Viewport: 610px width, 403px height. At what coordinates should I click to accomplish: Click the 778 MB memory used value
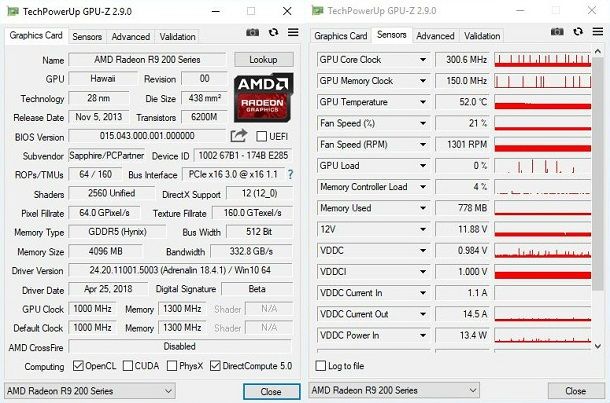point(463,208)
